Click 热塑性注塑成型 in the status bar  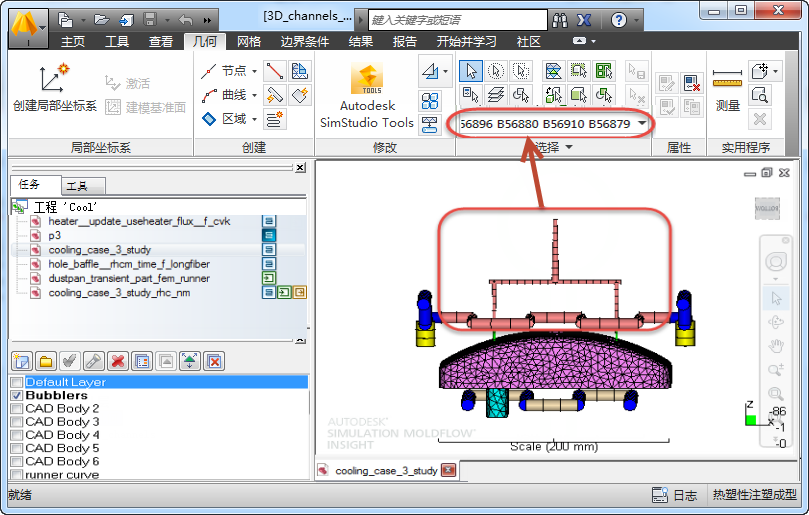tap(754, 495)
